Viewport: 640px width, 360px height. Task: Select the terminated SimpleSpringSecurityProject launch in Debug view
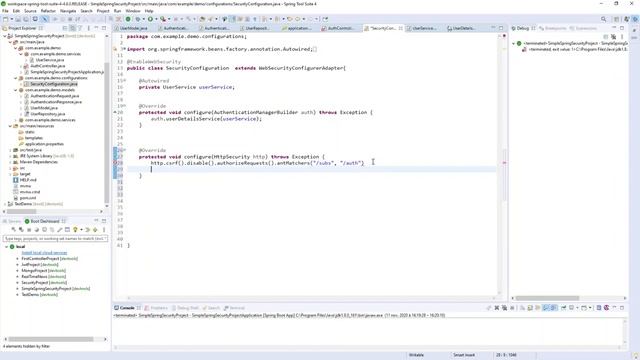[x=576, y=43]
